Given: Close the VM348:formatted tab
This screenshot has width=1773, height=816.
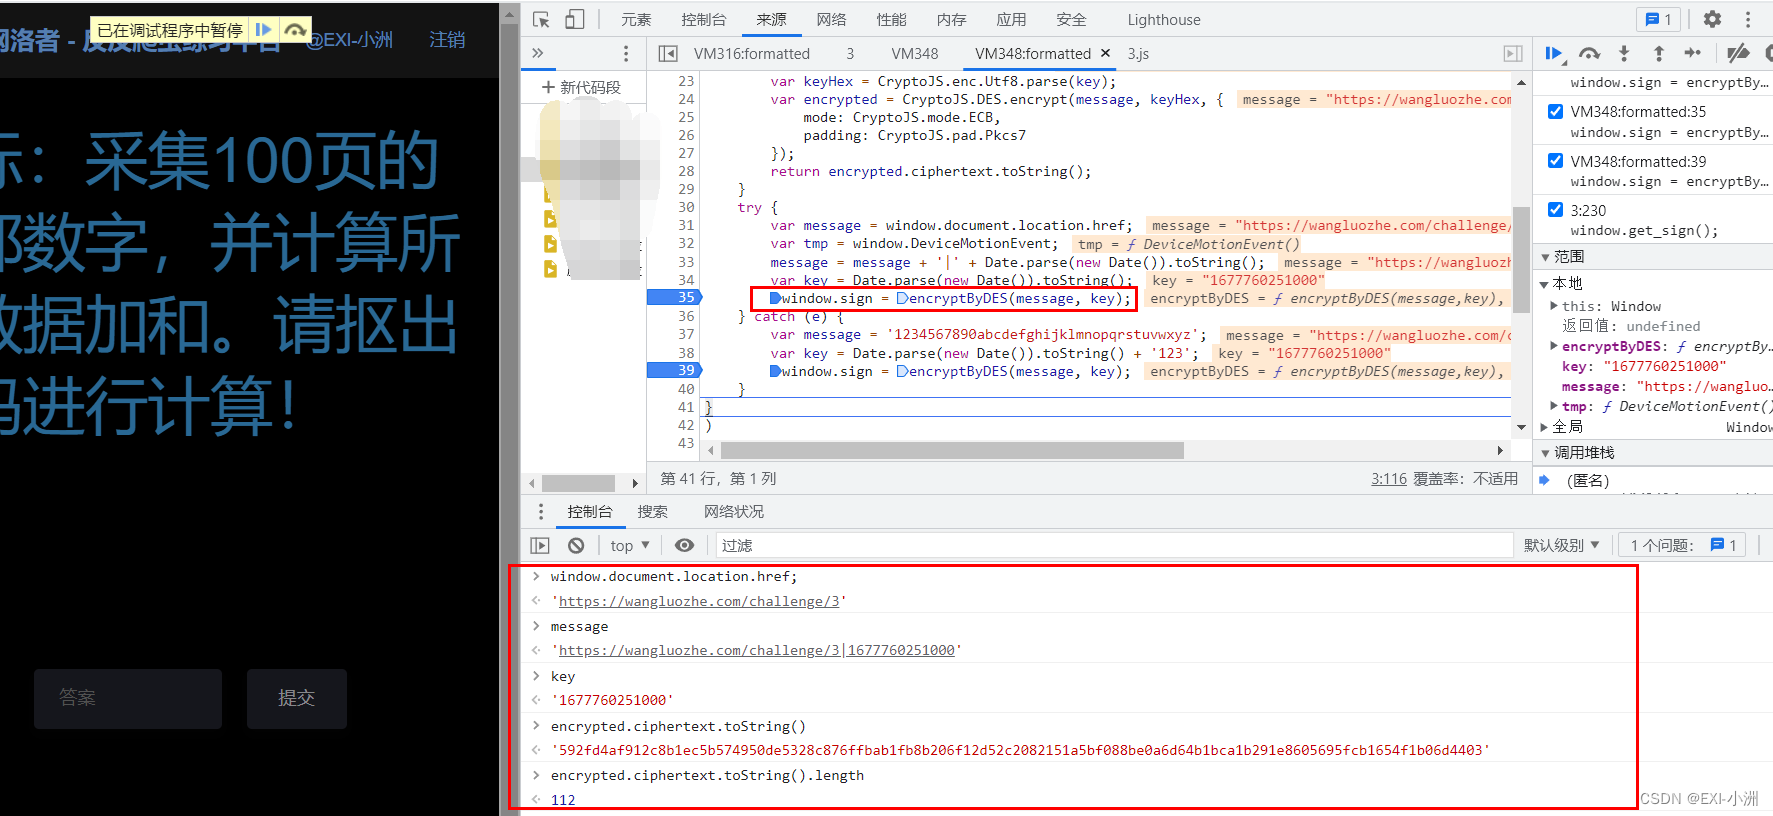Looking at the screenshot, I should 1105,53.
